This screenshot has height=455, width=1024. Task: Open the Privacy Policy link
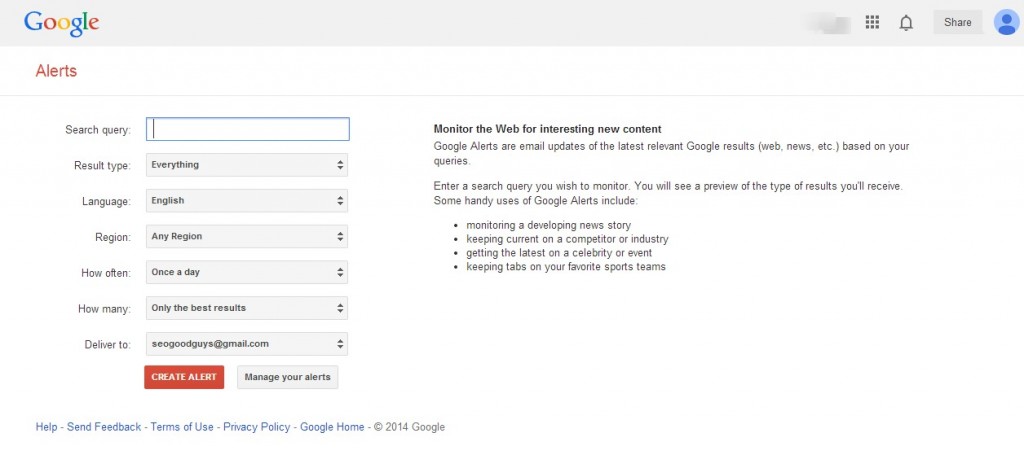click(x=257, y=427)
